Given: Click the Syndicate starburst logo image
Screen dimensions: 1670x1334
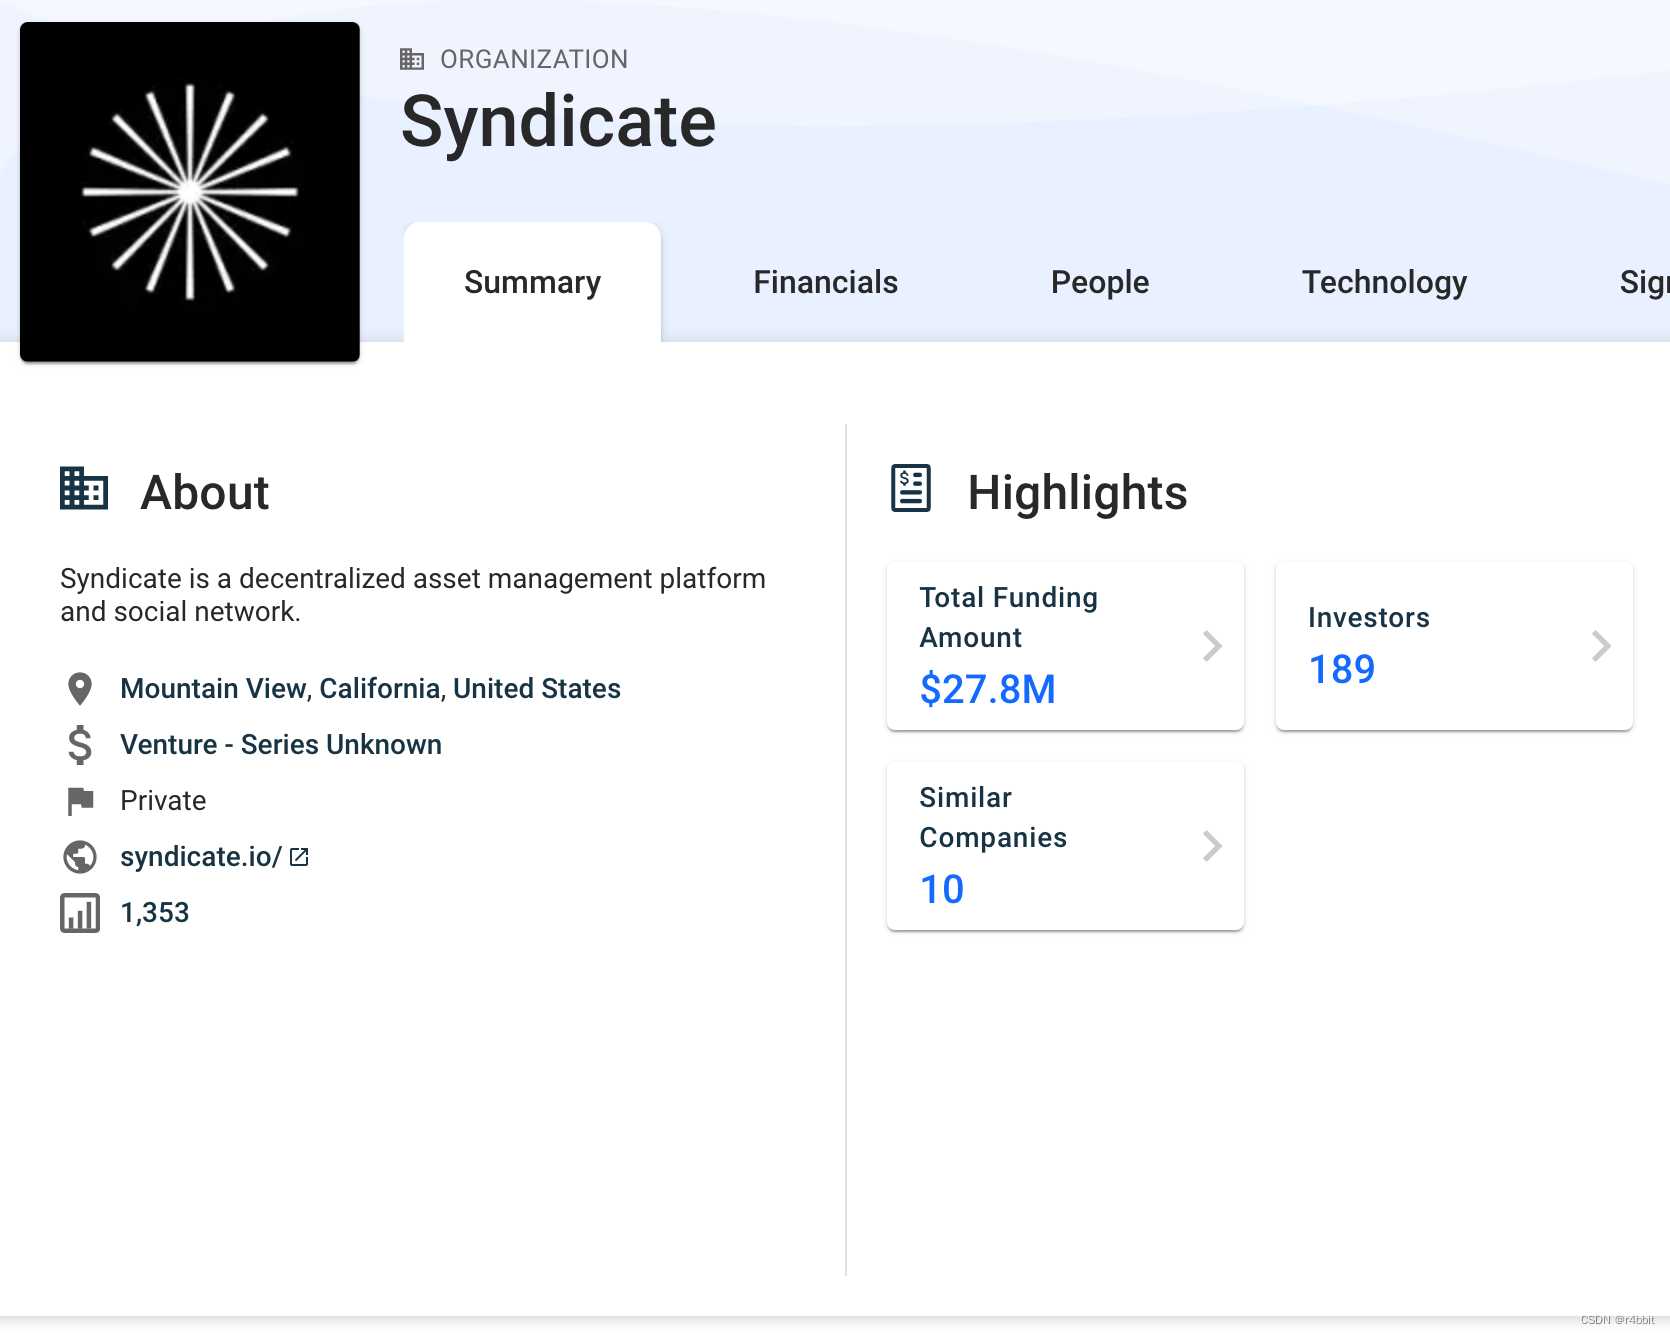Looking at the screenshot, I should pos(190,192).
